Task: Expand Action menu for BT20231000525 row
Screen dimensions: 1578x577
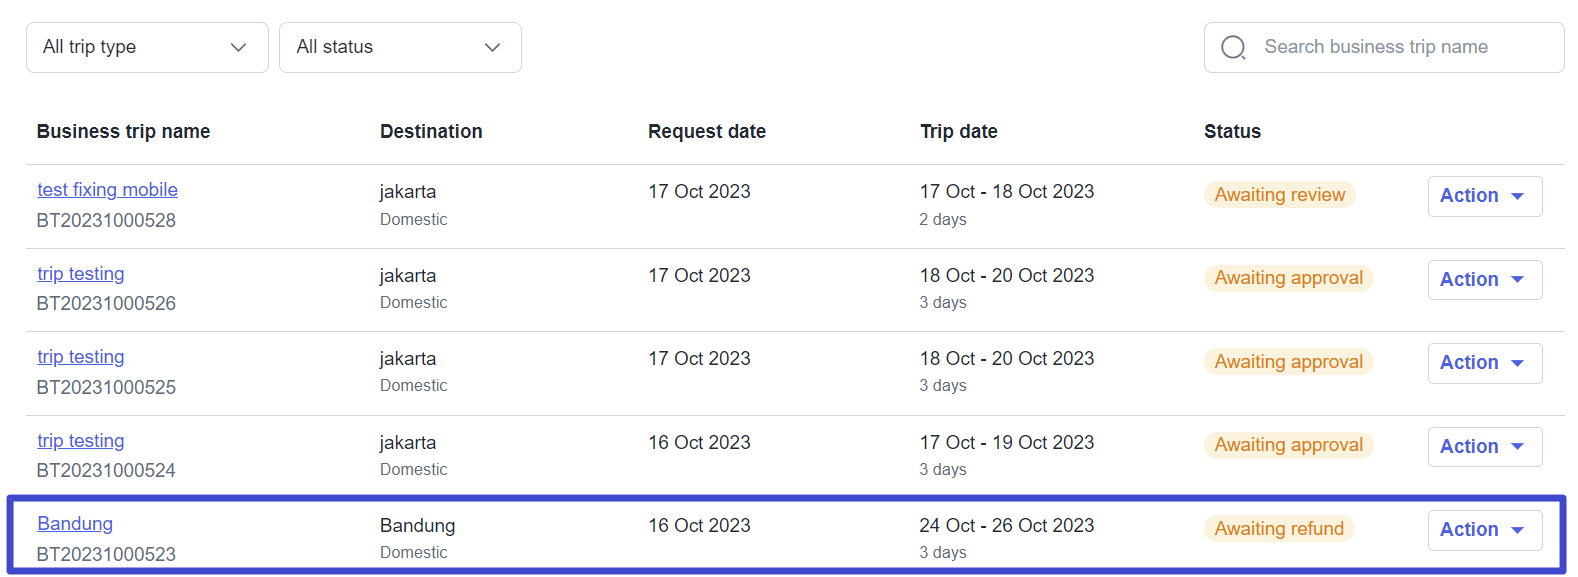Action: [1484, 363]
